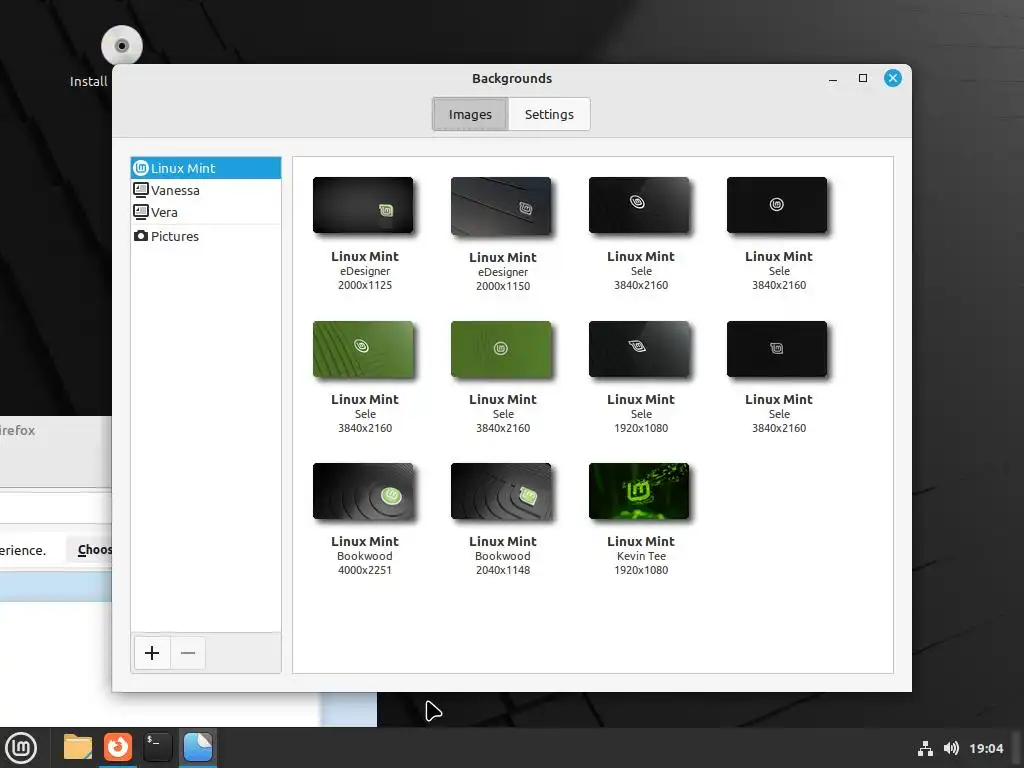The image size is (1024, 768).
Task: Switch to the Images tab
Action: pos(470,114)
